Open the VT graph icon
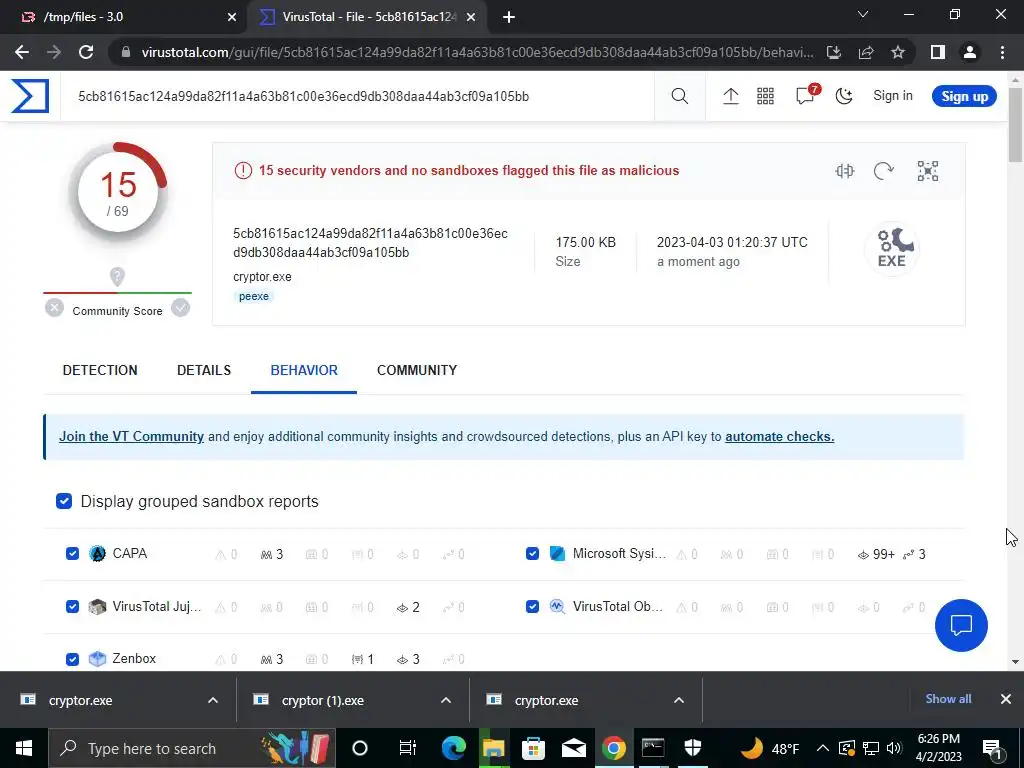Image resolution: width=1024 pixels, height=768 pixels. click(x=928, y=171)
